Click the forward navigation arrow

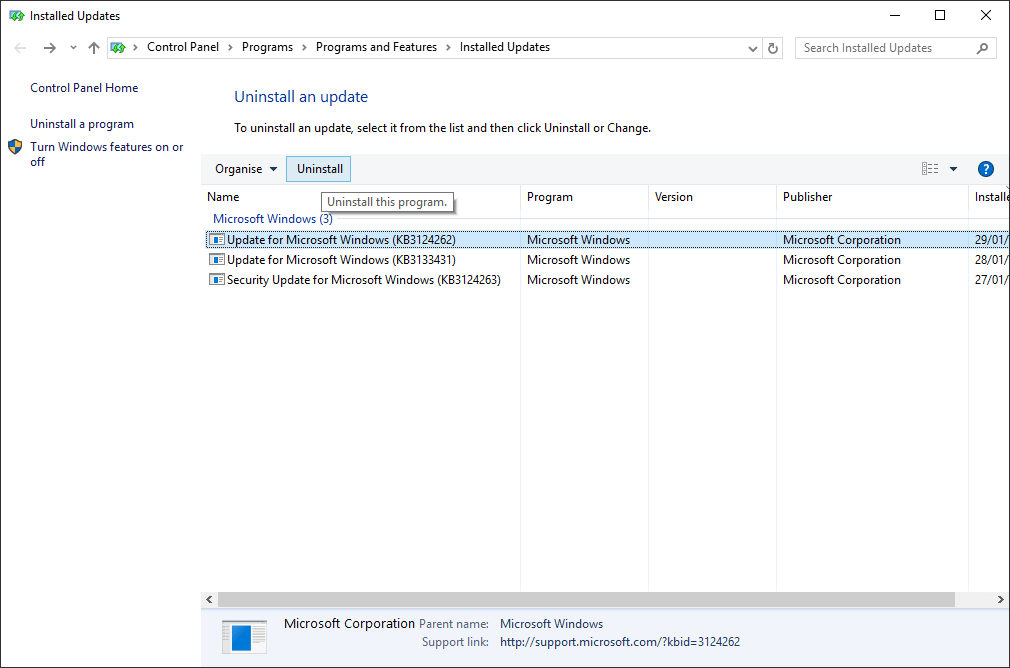50,48
